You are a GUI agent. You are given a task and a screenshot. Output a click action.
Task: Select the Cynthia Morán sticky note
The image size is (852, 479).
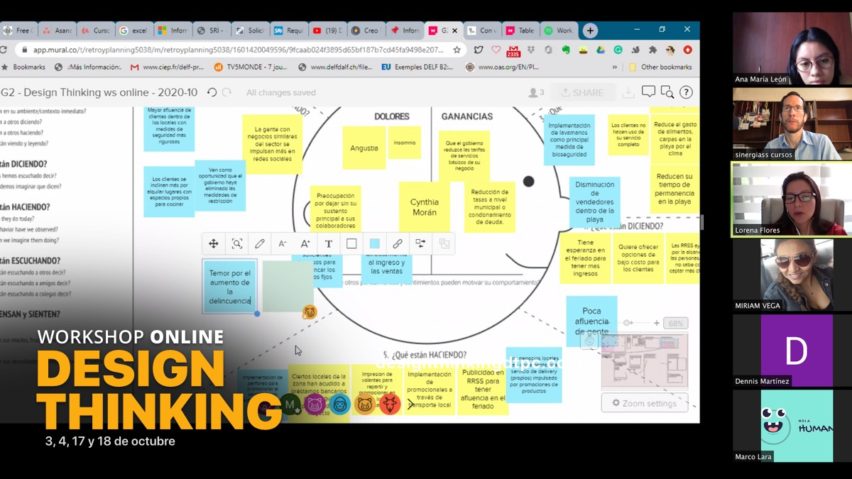coord(424,207)
